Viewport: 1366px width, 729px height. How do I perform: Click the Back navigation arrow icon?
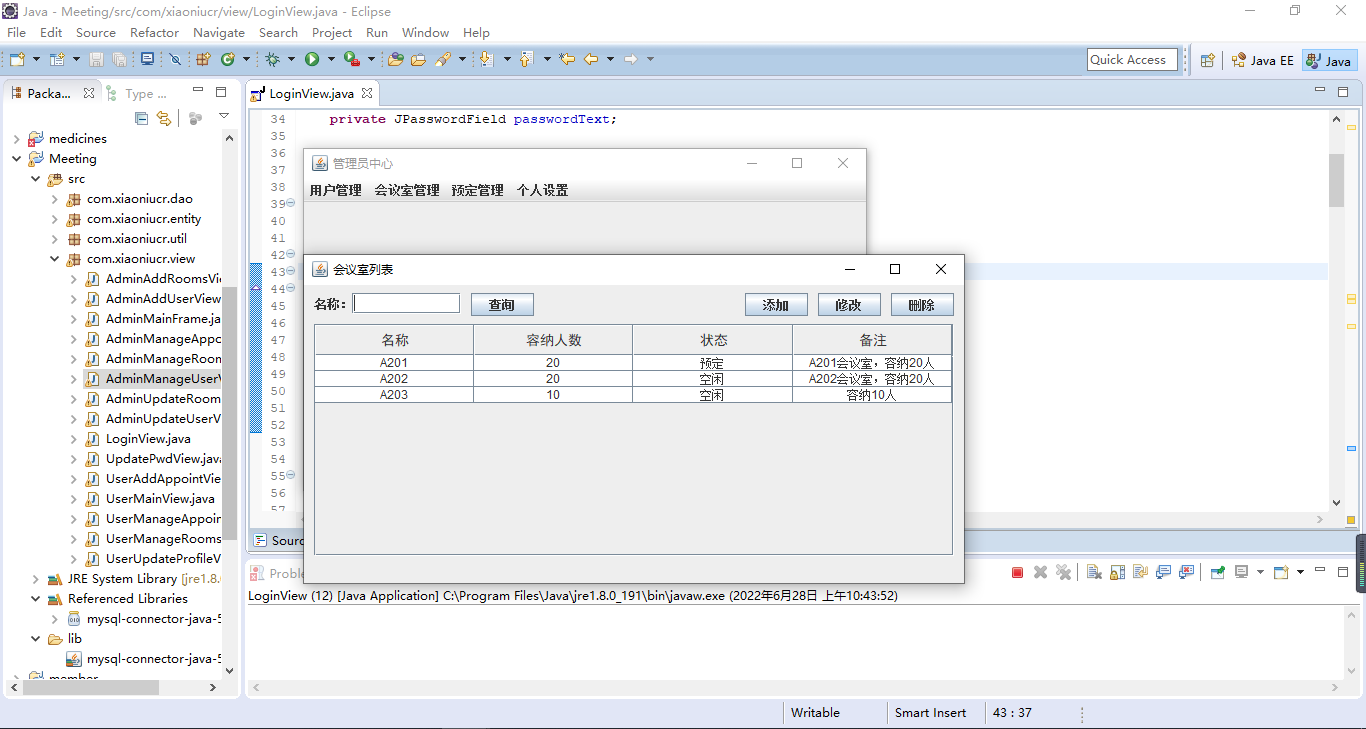pos(591,59)
